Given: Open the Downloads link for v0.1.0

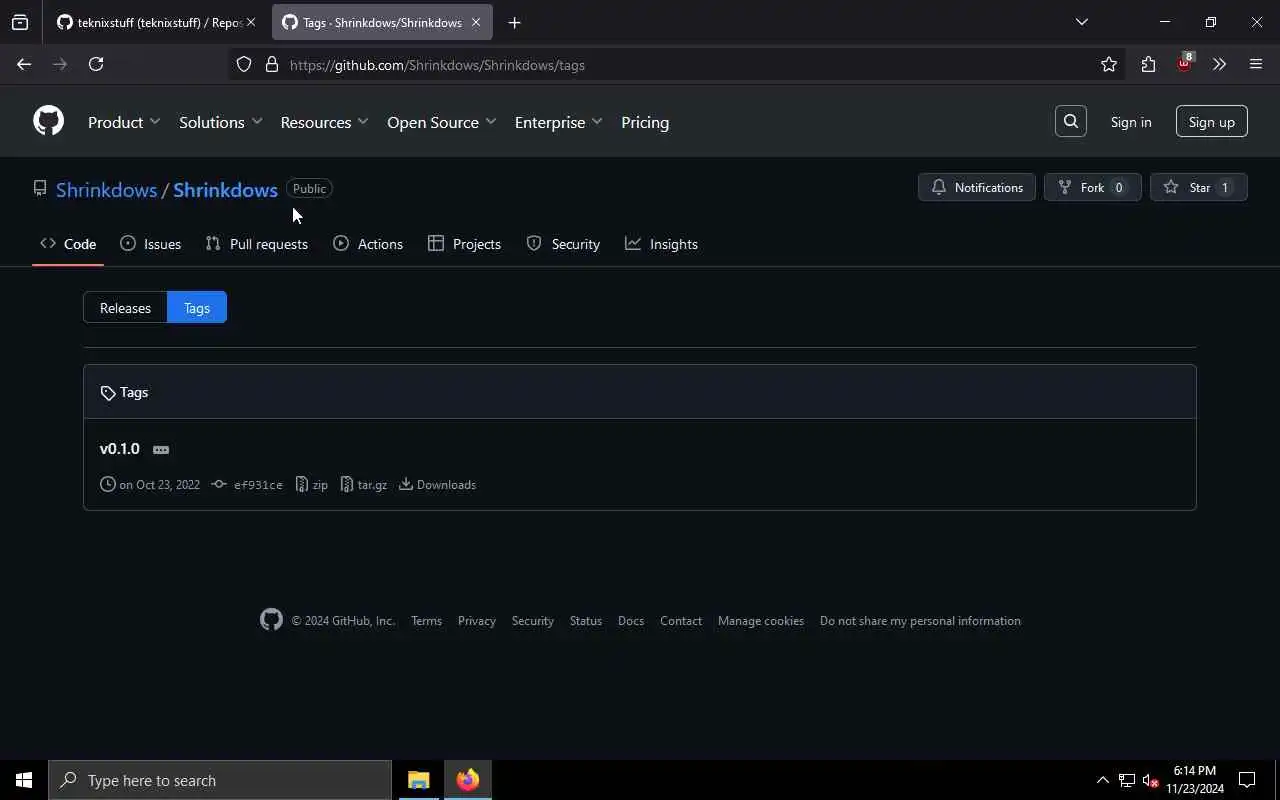Looking at the screenshot, I should (x=437, y=485).
